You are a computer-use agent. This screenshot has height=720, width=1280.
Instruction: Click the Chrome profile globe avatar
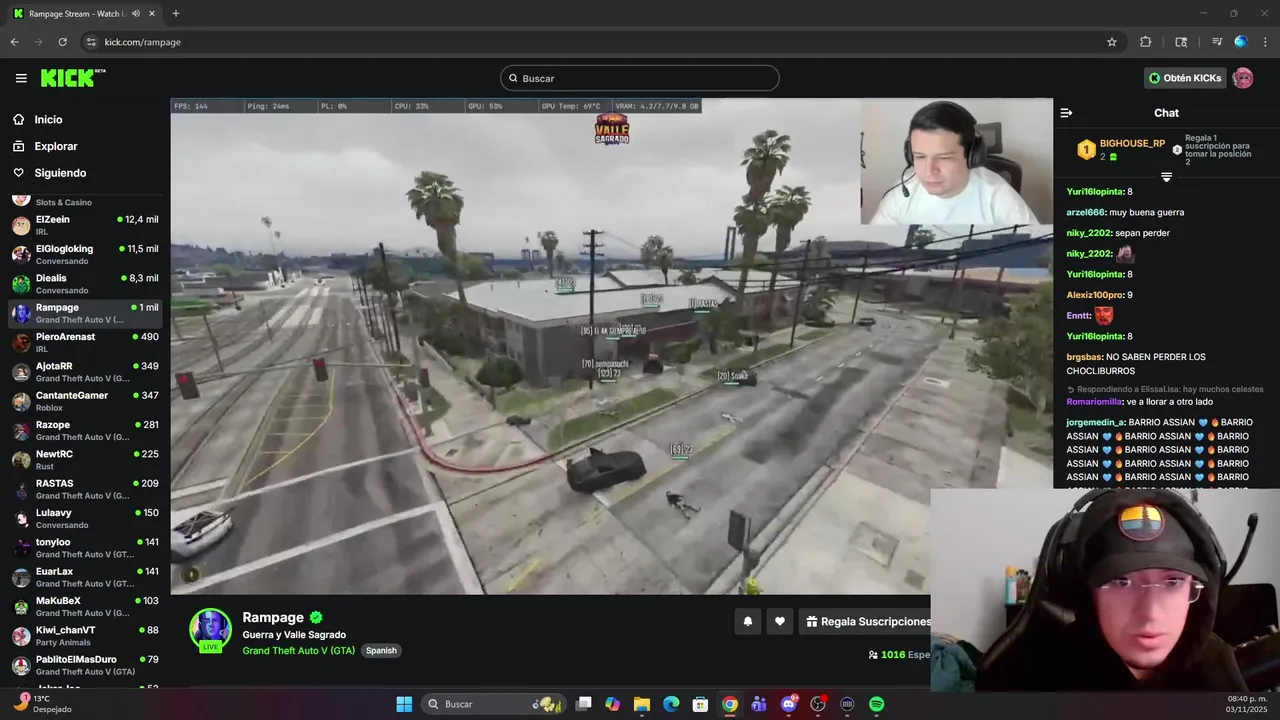[x=1241, y=42]
